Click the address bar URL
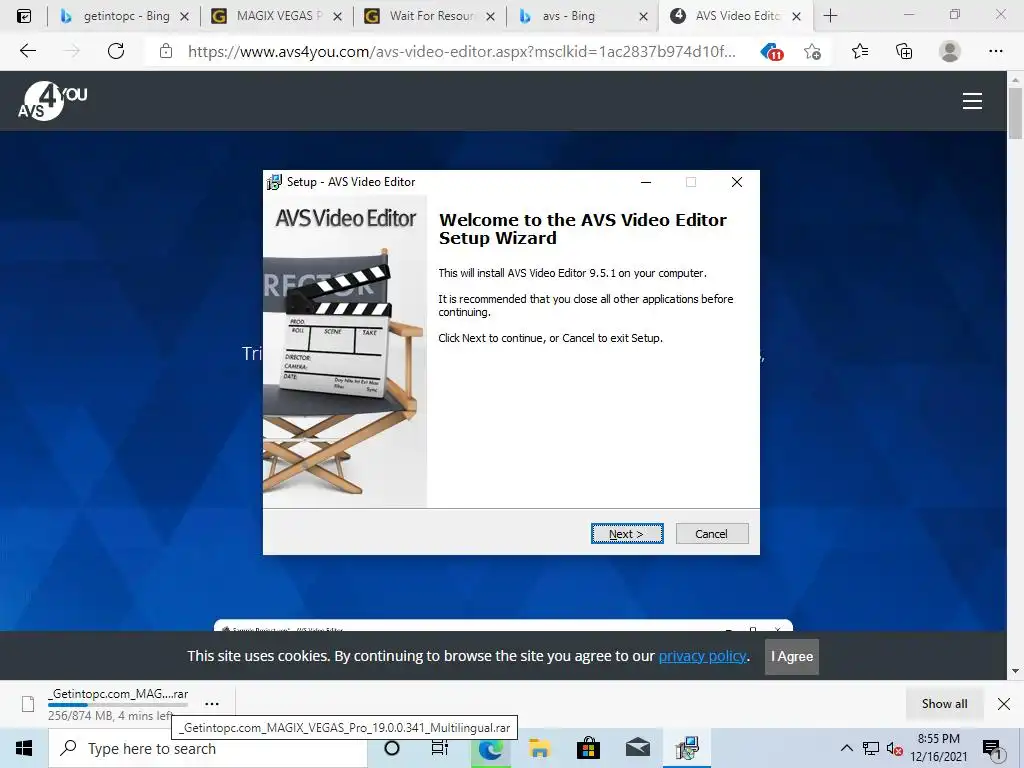The height and width of the screenshot is (768, 1024). (461, 51)
